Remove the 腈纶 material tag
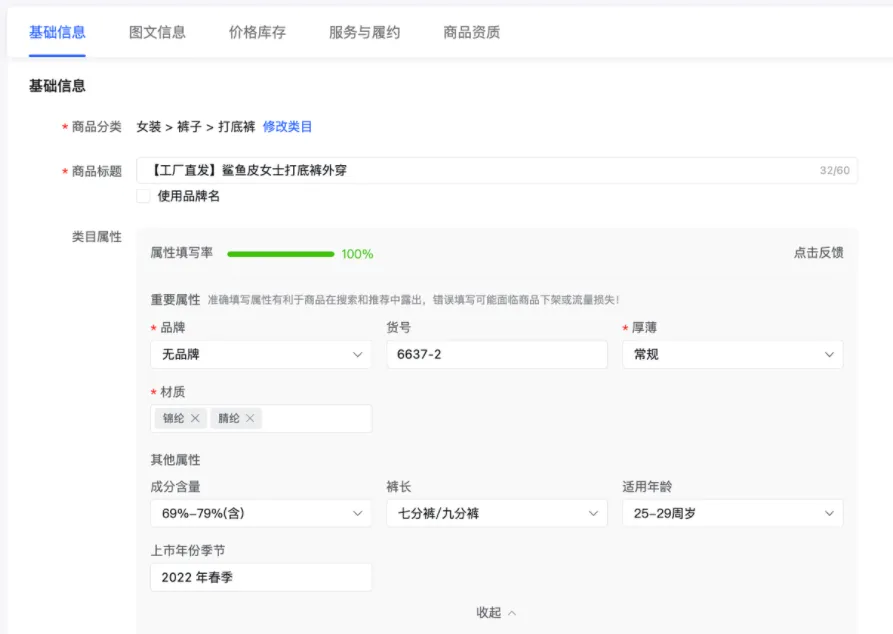This screenshot has height=634, width=893. click(250, 418)
